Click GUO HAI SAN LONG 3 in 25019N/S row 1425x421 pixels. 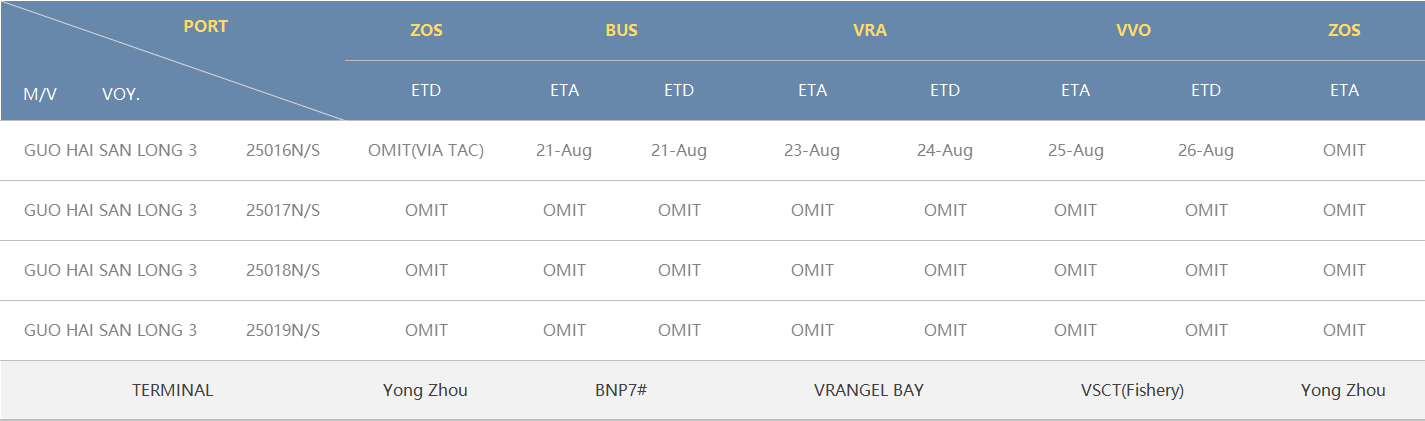pos(110,331)
